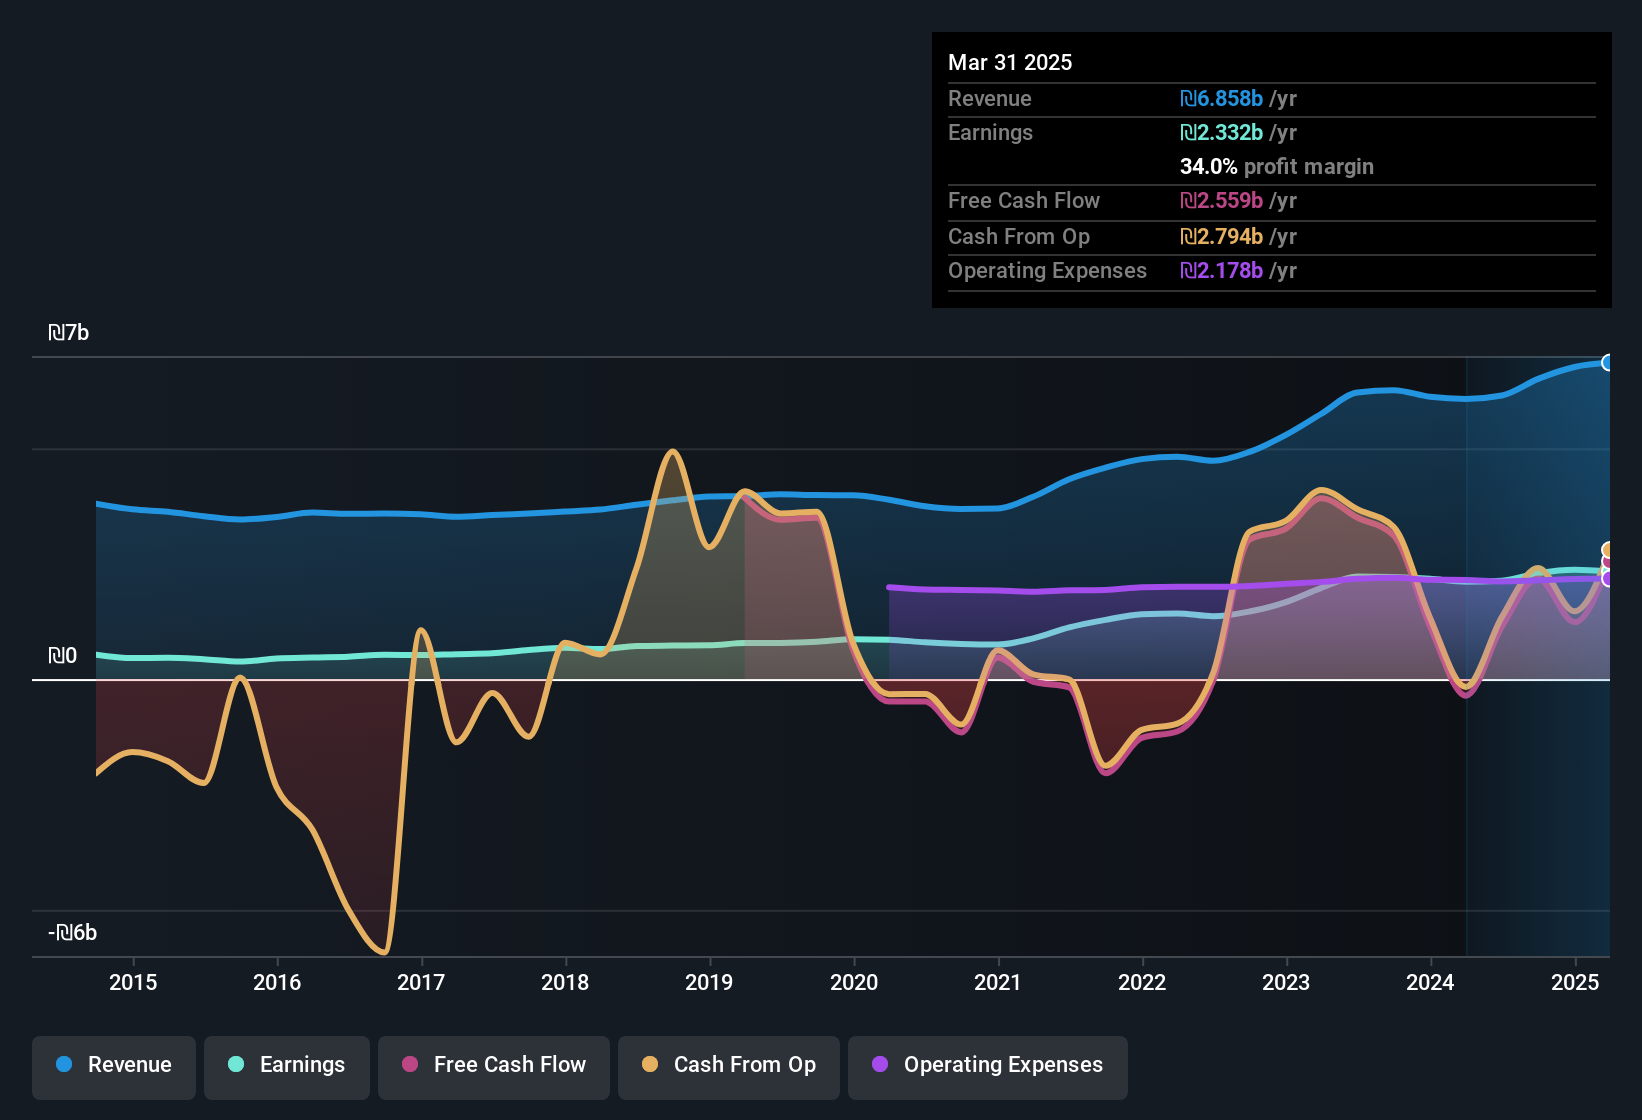Select the 2019 year label on the timeline
This screenshot has width=1642, height=1120.
click(x=709, y=983)
